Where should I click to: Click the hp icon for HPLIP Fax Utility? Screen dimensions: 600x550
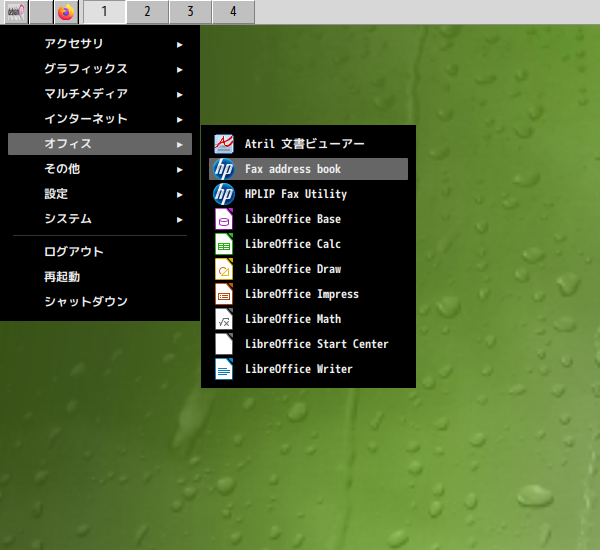224,194
